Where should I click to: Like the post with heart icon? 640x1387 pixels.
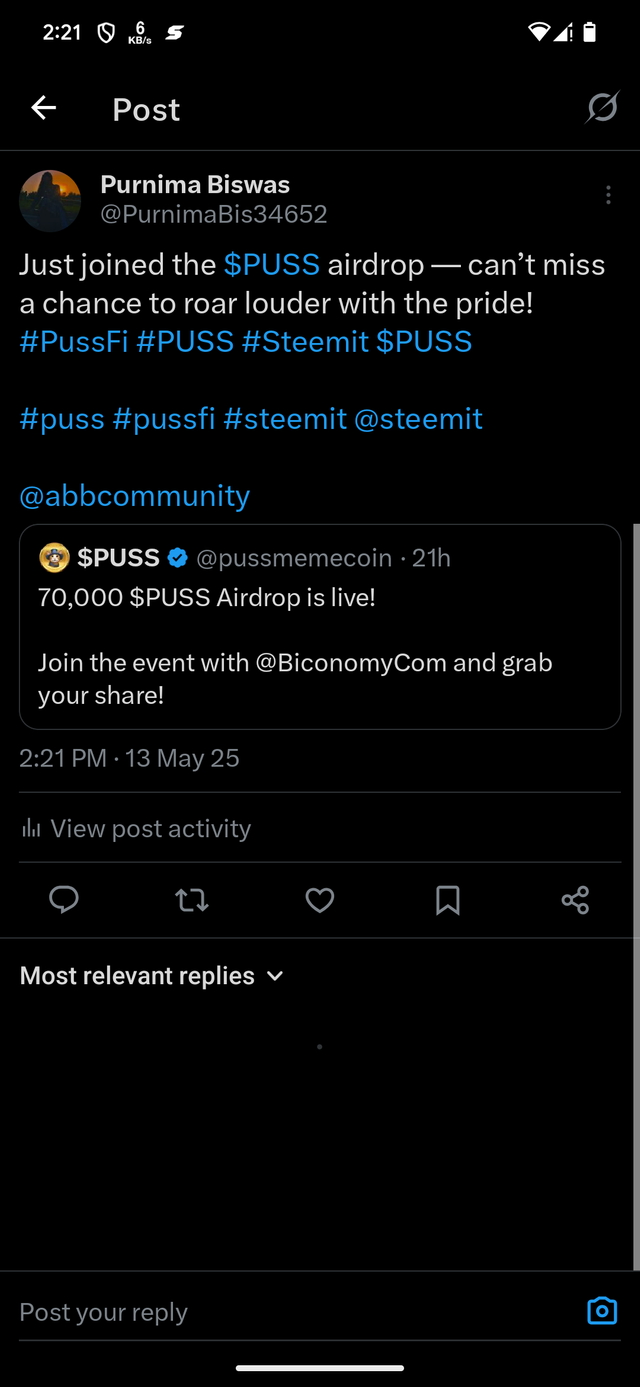click(320, 900)
